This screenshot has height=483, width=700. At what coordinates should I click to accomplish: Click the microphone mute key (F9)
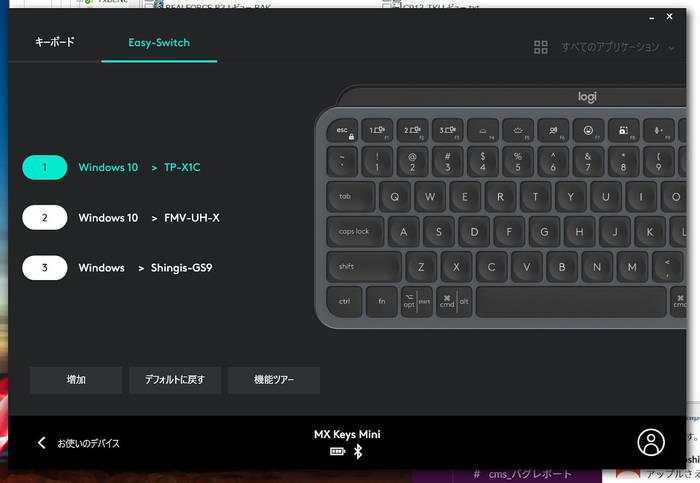pos(658,130)
